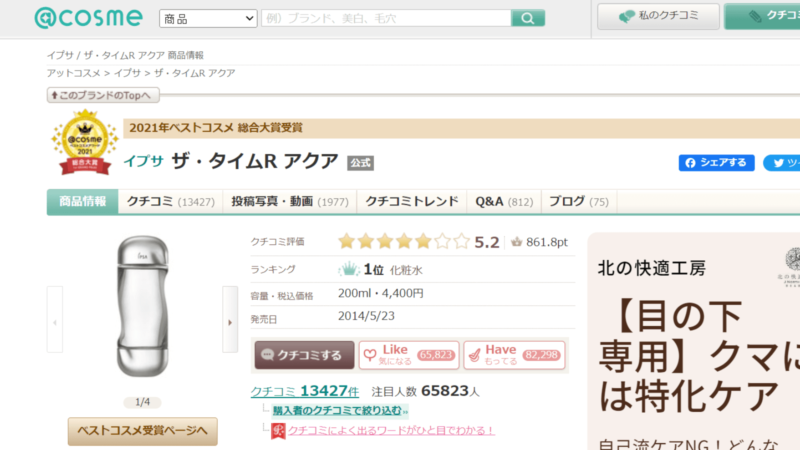
Task: Click the red icon beside the word-trend link
Action: pos(278,431)
